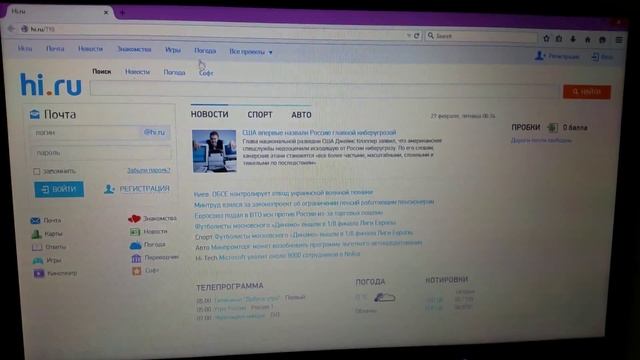640x360 pixels.
Task: Expand the Все проекты dropdown
Action: pos(251,52)
